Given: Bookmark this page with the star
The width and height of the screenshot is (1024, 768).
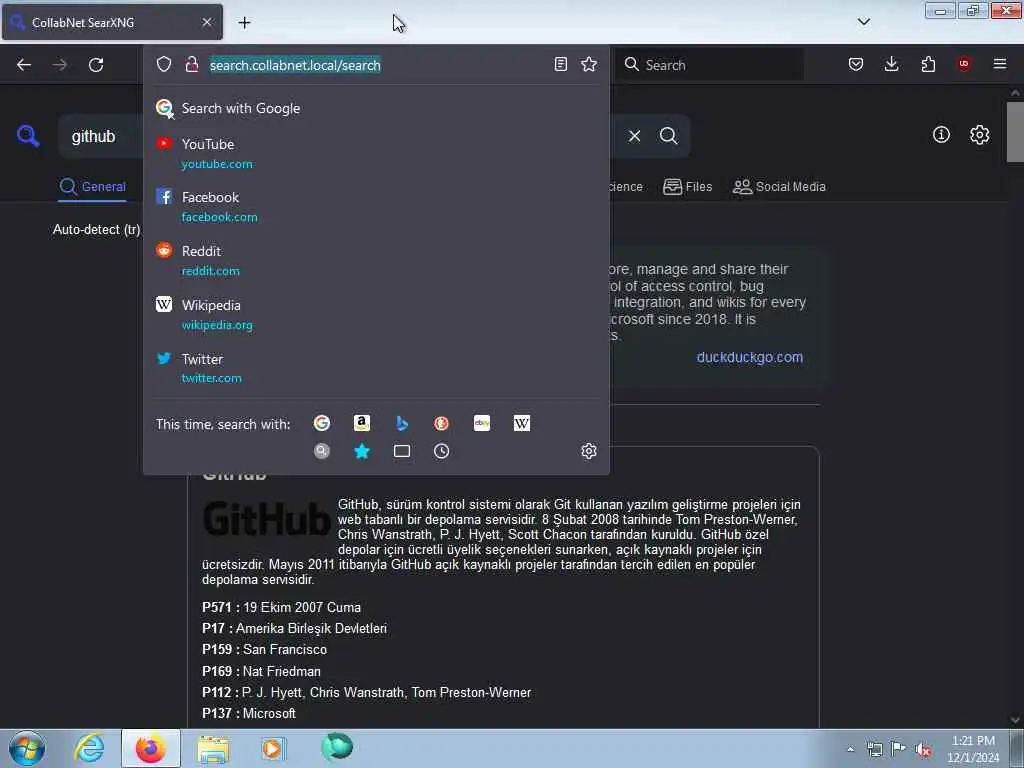Looking at the screenshot, I should 589,64.
